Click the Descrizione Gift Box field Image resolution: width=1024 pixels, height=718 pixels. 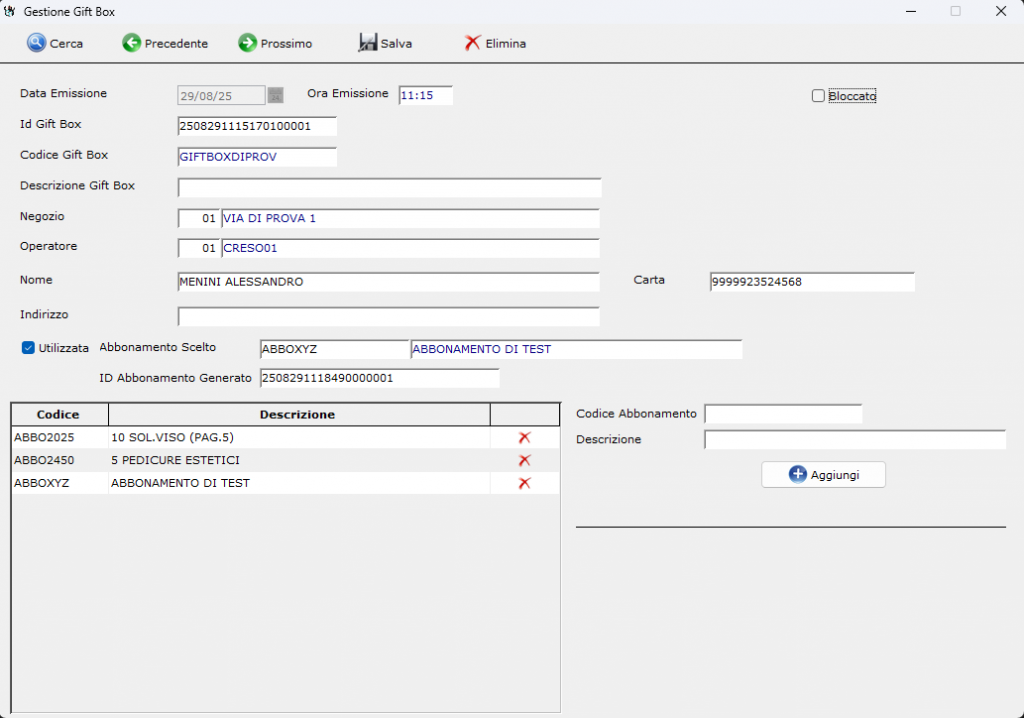pyautogui.click(x=389, y=188)
